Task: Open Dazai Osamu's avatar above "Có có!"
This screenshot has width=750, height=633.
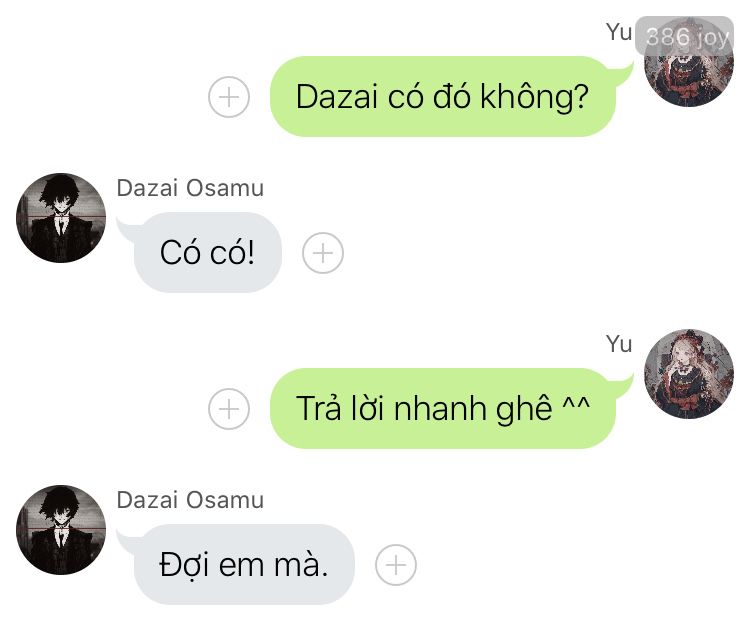Action: pos(61,218)
